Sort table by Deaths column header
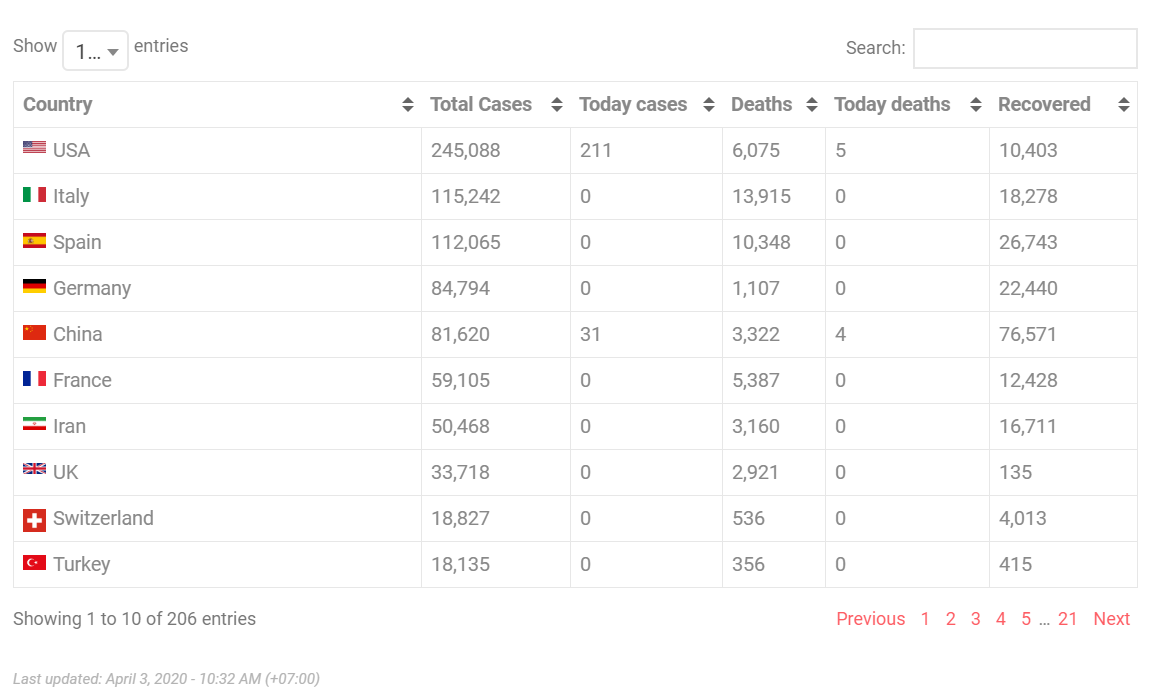 [761, 105]
